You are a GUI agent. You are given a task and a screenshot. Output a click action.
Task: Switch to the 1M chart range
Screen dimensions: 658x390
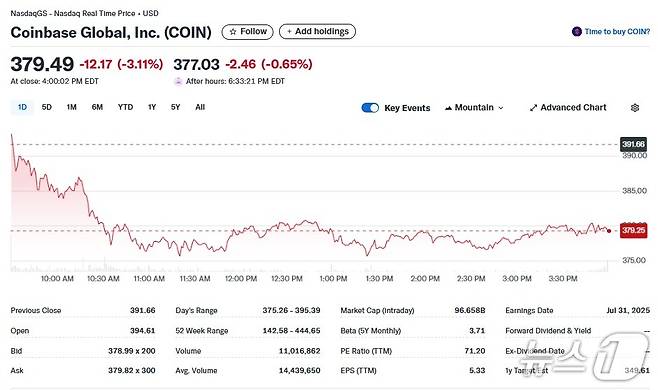point(71,107)
